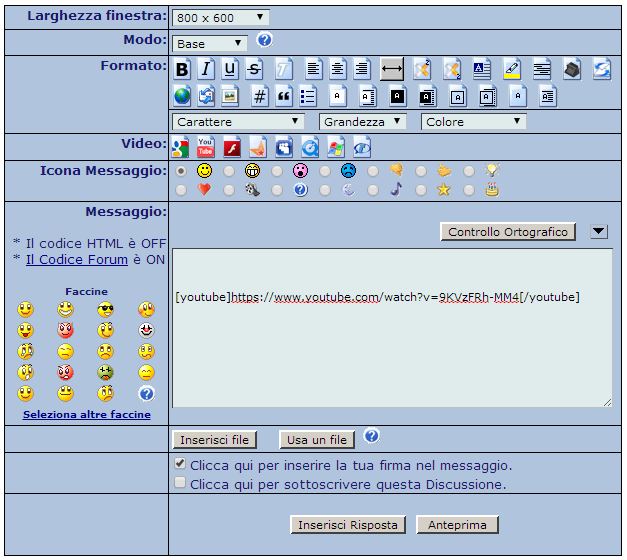Insert the question mark faccina
Screen dimensions: 627x560
pos(146,394)
